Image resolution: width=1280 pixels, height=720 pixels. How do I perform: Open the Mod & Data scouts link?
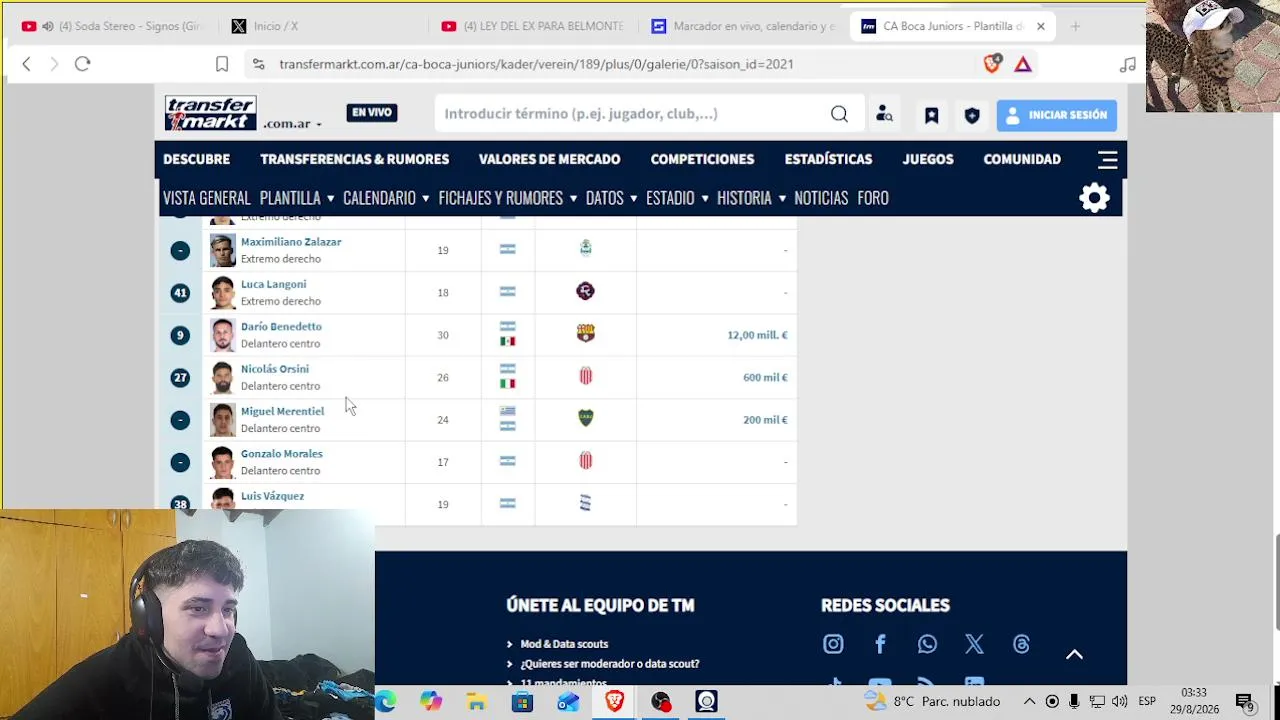(564, 644)
